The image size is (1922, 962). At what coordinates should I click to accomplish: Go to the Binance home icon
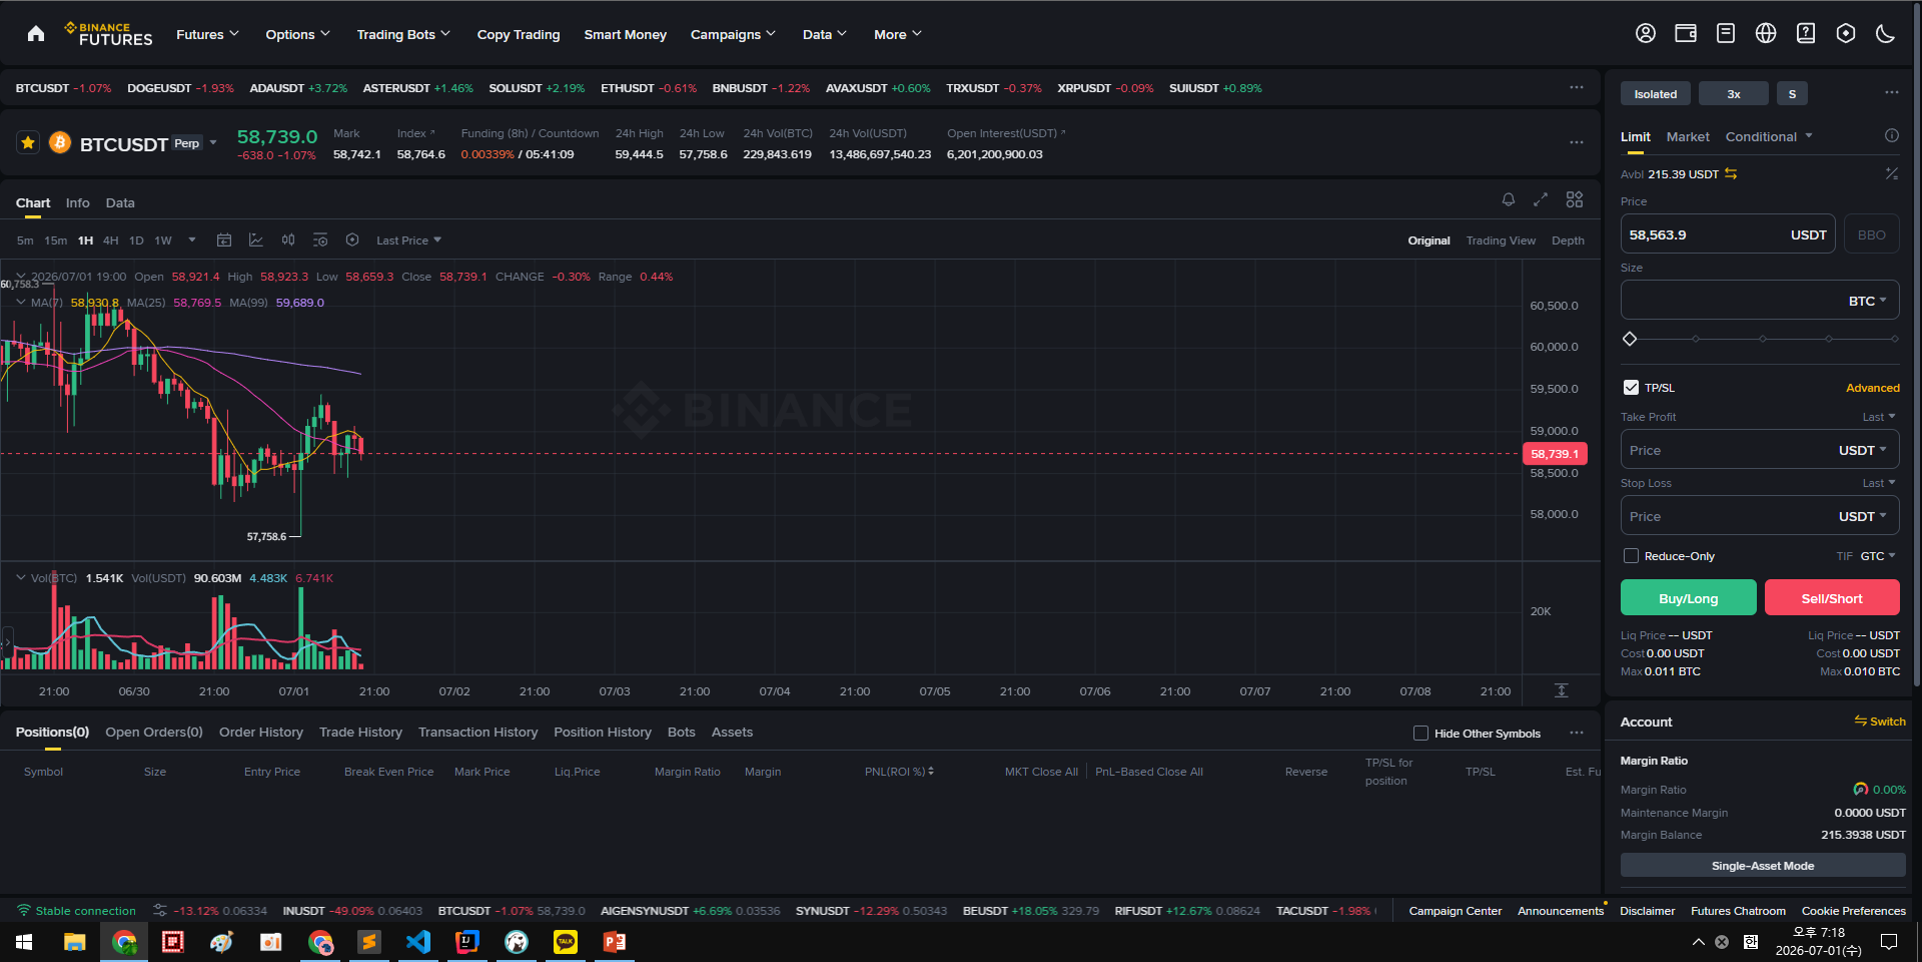[36, 34]
